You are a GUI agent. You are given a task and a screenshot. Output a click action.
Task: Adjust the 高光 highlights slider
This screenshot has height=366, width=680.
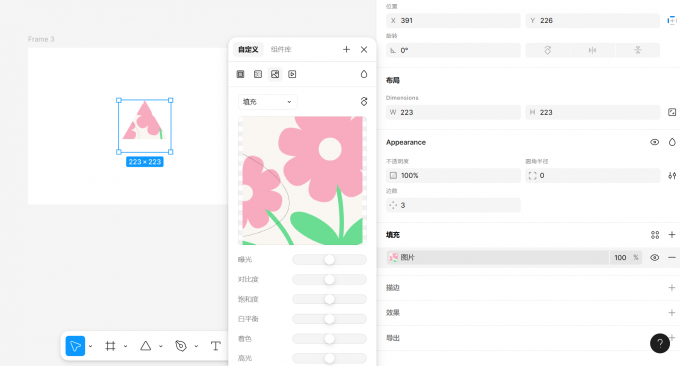pos(329,358)
